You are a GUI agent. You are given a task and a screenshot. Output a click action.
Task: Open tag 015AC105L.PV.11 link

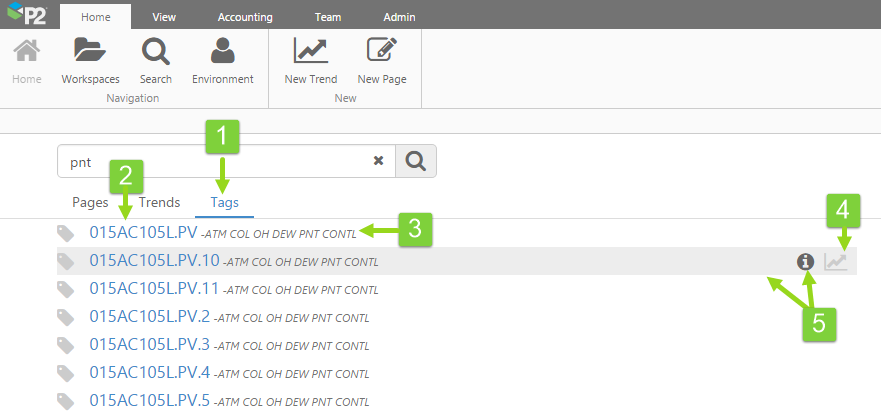click(154, 289)
